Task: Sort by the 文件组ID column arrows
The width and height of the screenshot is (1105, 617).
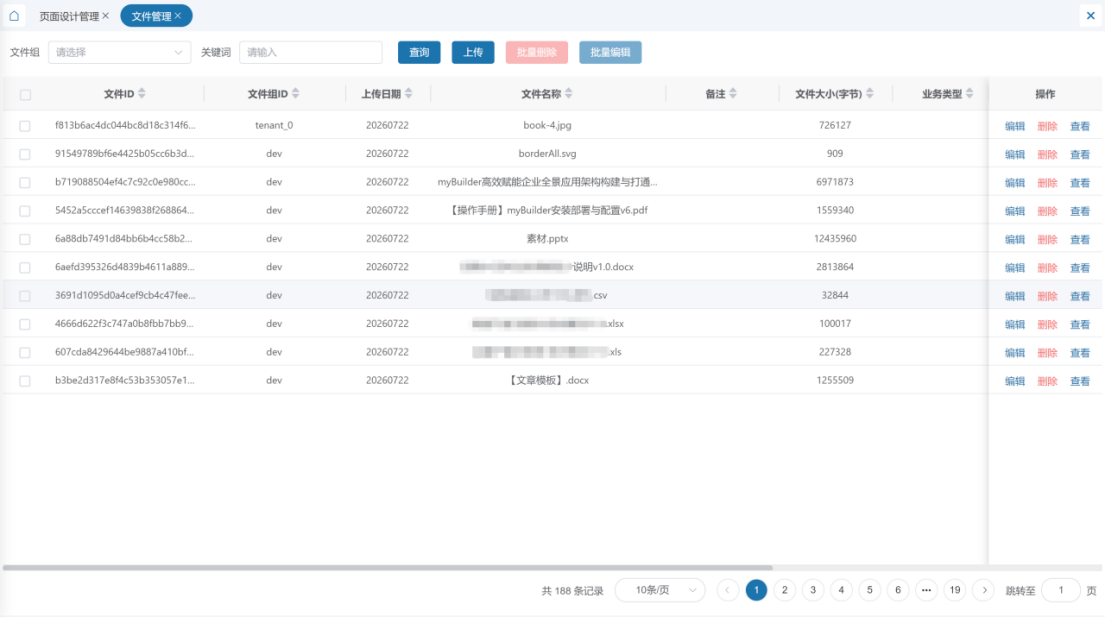Action: click(x=295, y=94)
